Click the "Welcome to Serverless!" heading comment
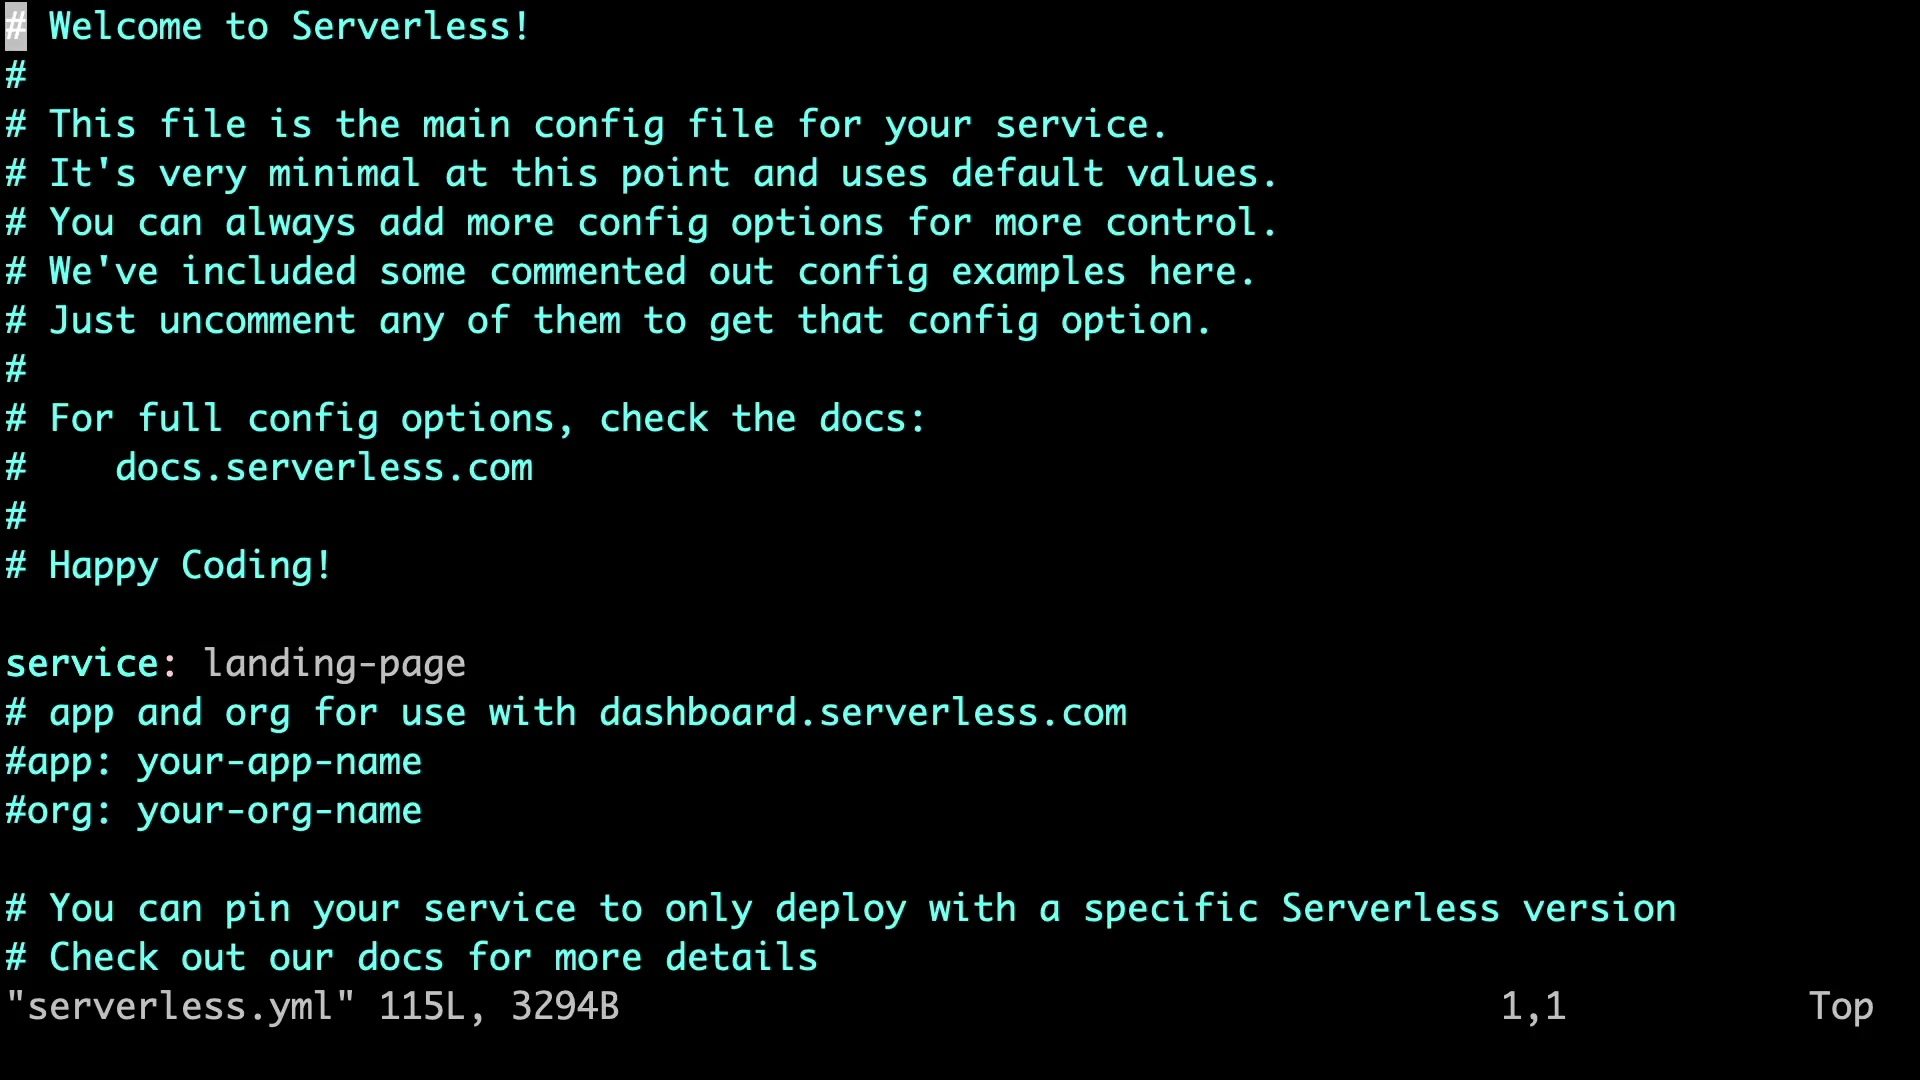 point(288,27)
